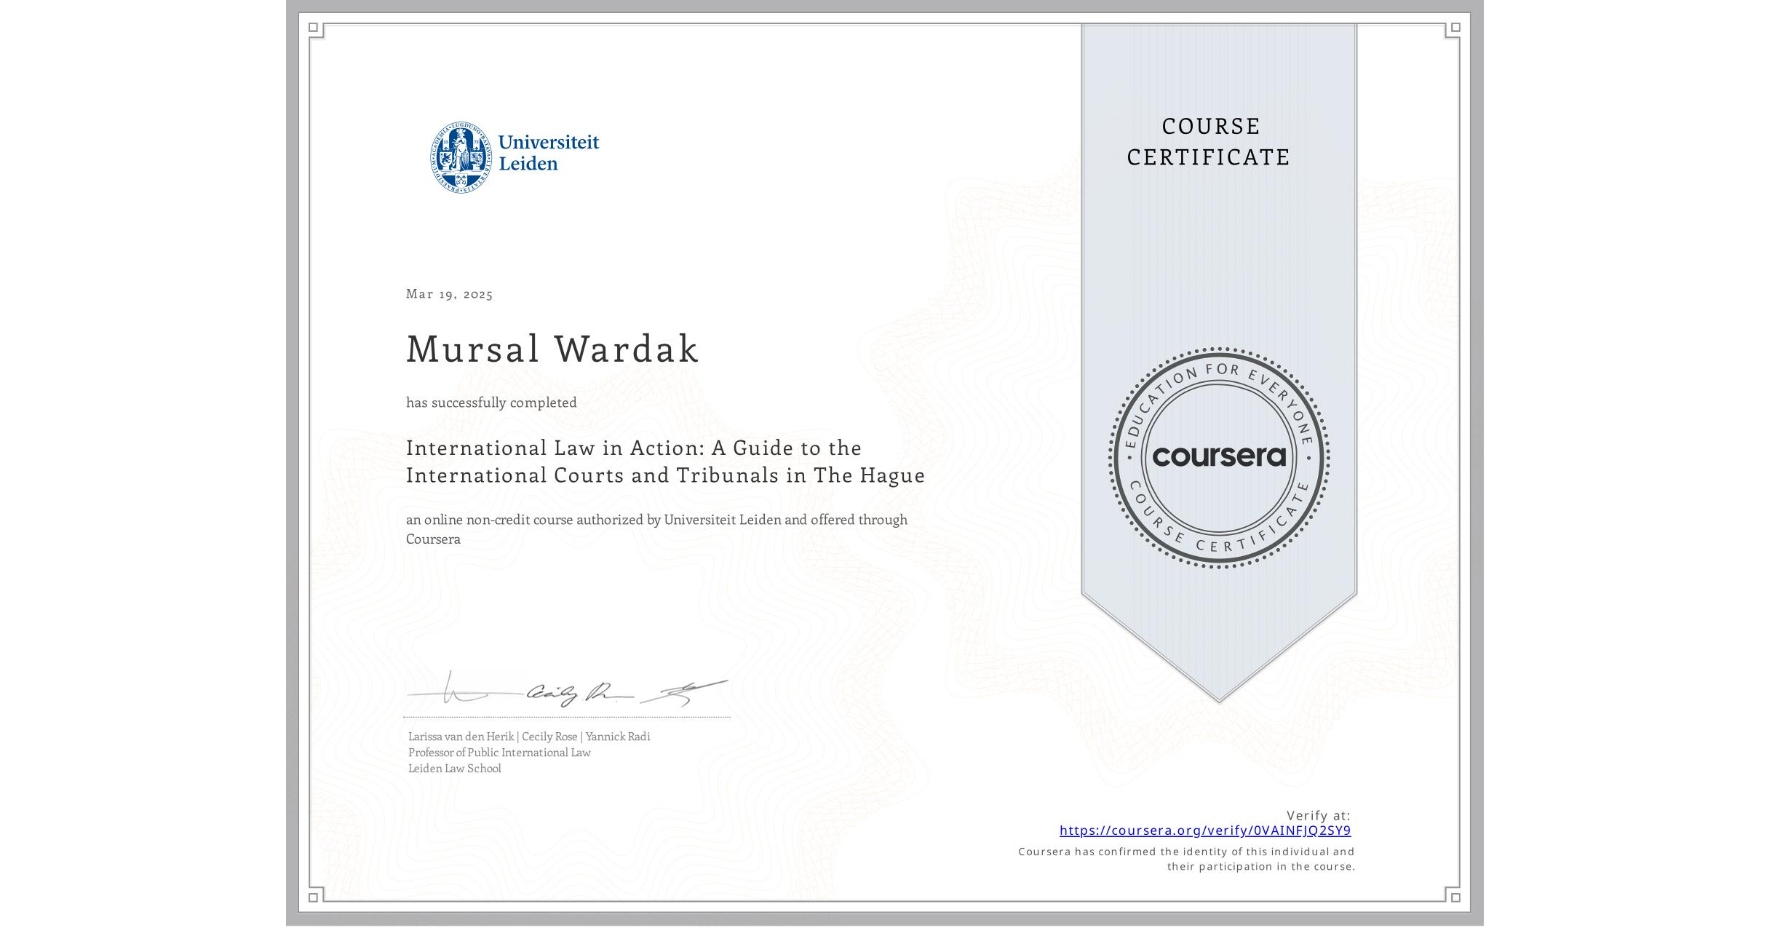The width and height of the screenshot is (1772, 928).
Task: Expand the course description paragraph
Action: pyautogui.click(x=657, y=529)
